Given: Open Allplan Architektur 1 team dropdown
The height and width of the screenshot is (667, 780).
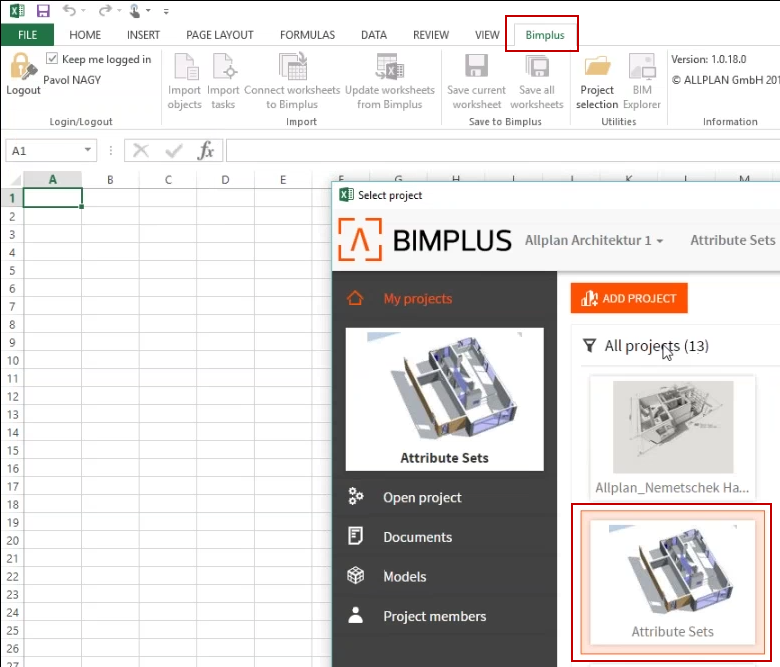Looking at the screenshot, I should click(x=594, y=241).
